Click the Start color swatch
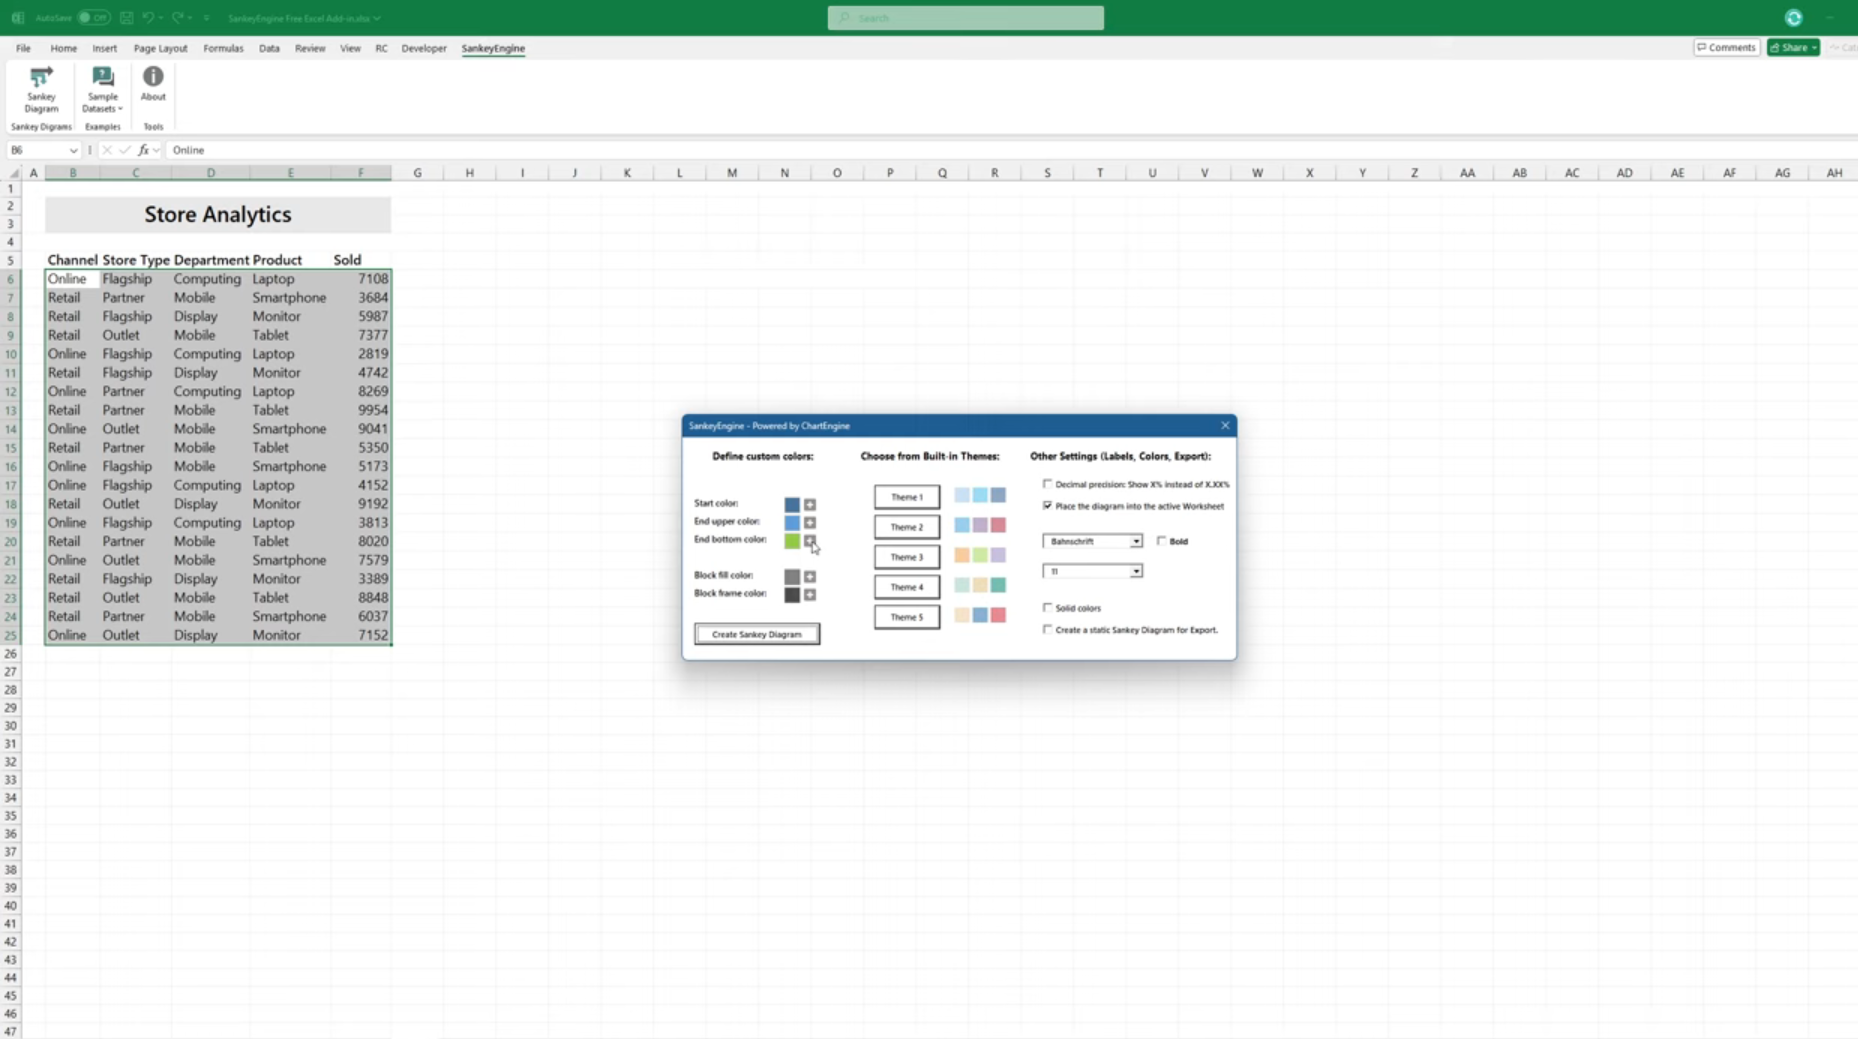The height and width of the screenshot is (1039, 1858). tap(792, 505)
